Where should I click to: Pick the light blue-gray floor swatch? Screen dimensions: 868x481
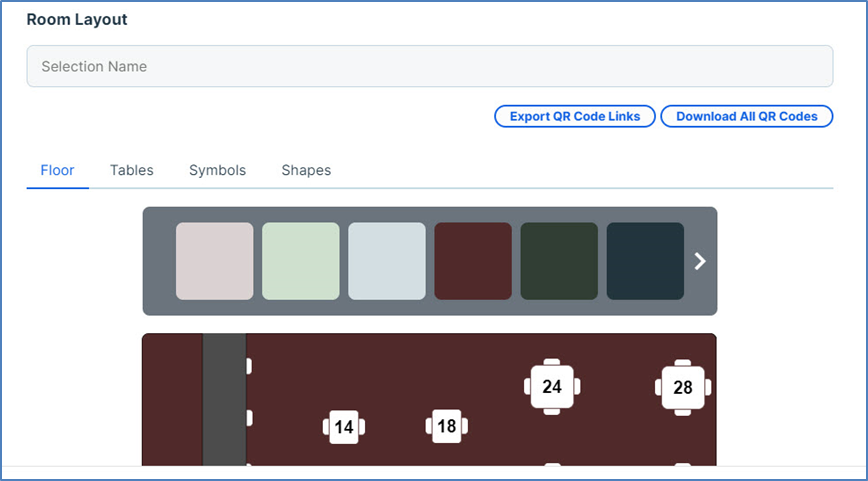387,261
